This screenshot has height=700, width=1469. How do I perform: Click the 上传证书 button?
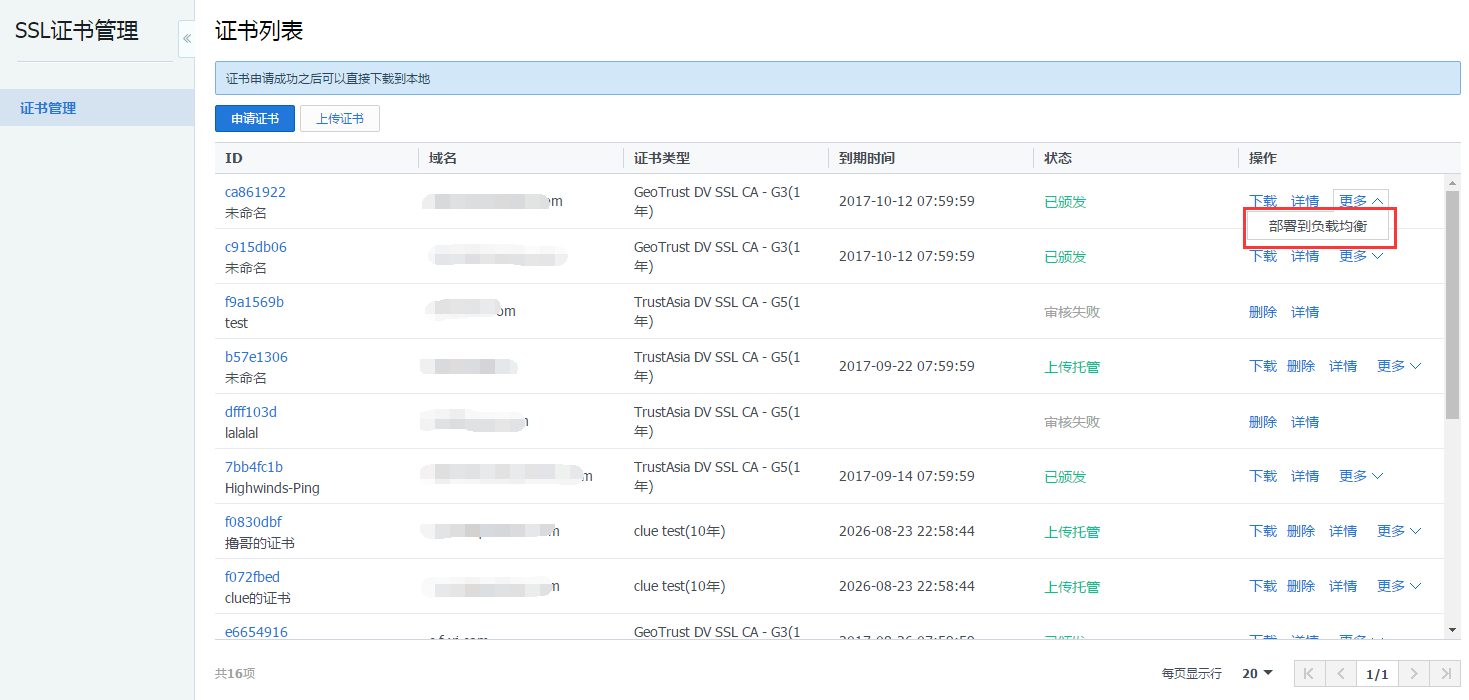point(340,119)
